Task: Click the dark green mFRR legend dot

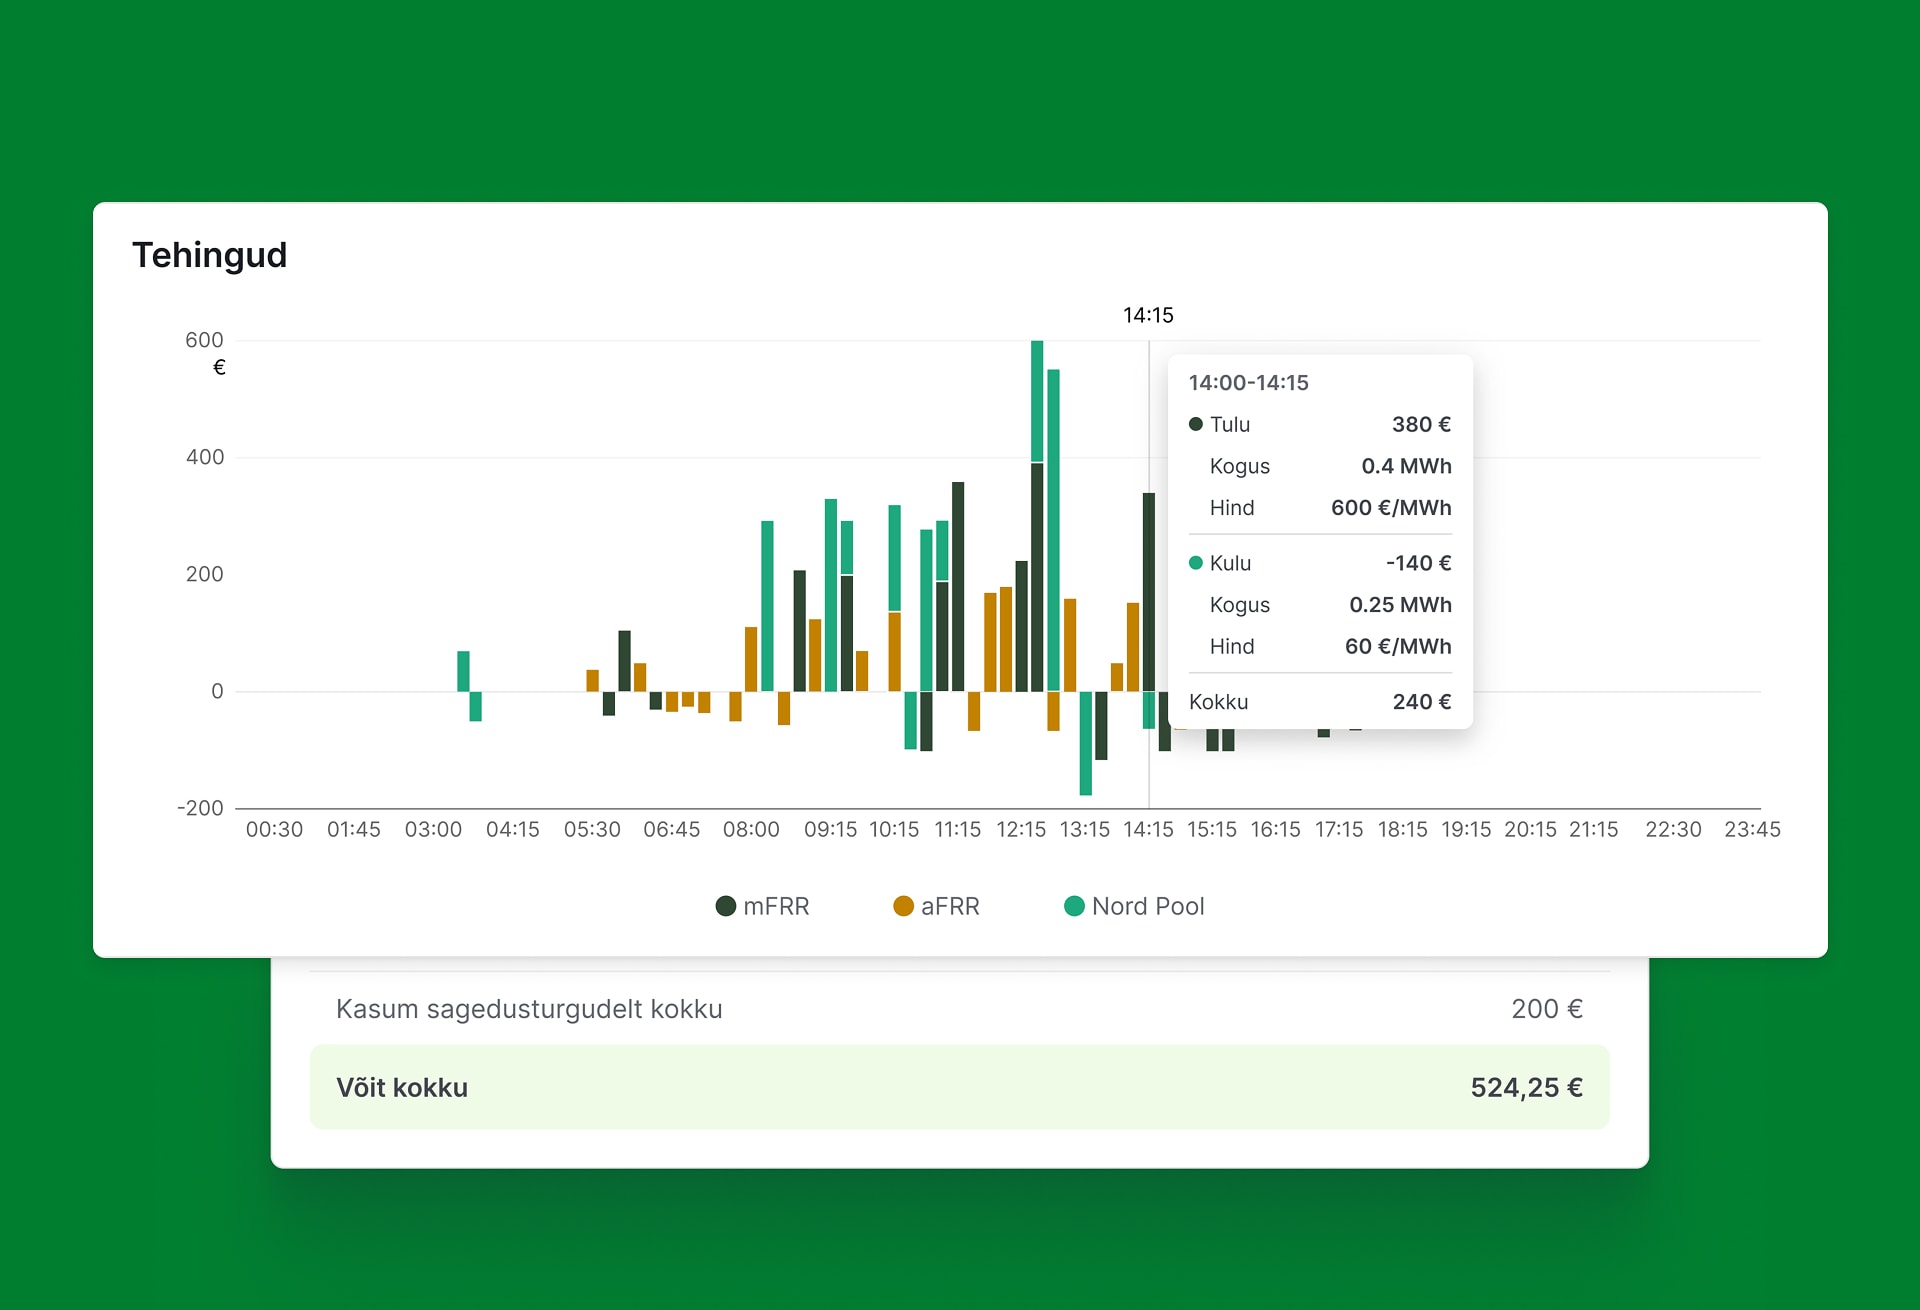Action: 726,906
